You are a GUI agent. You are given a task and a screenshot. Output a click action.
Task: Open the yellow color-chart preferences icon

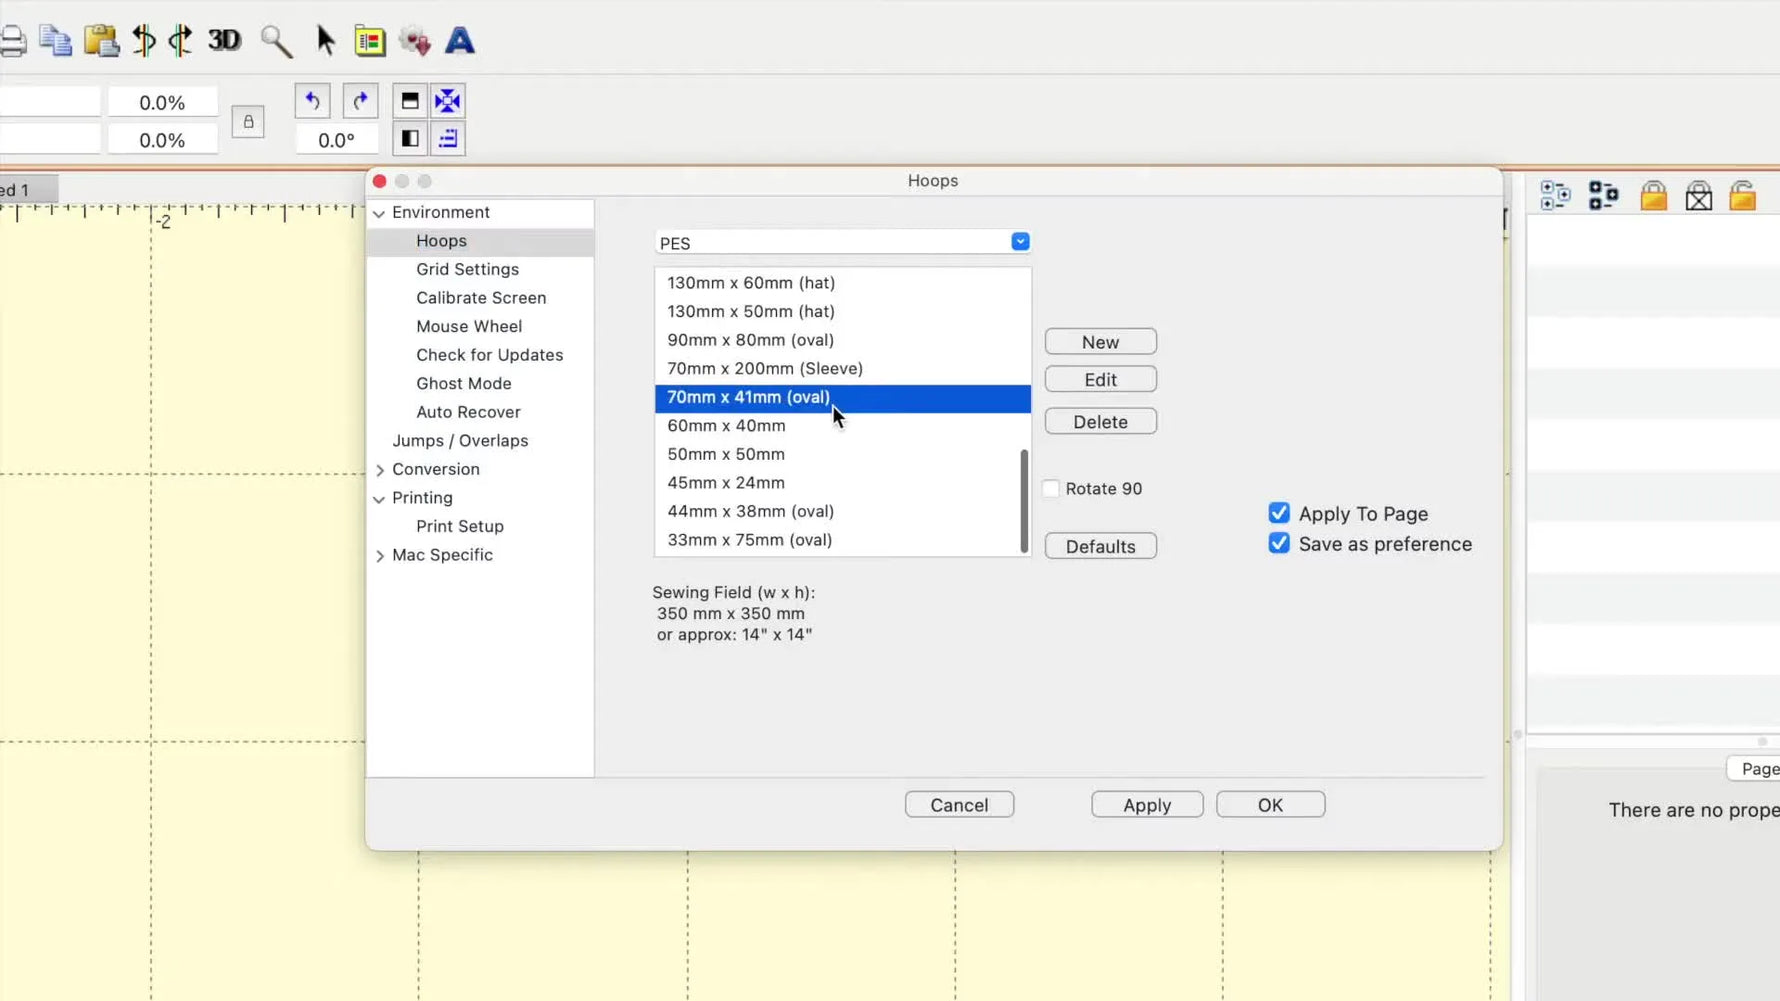370,41
